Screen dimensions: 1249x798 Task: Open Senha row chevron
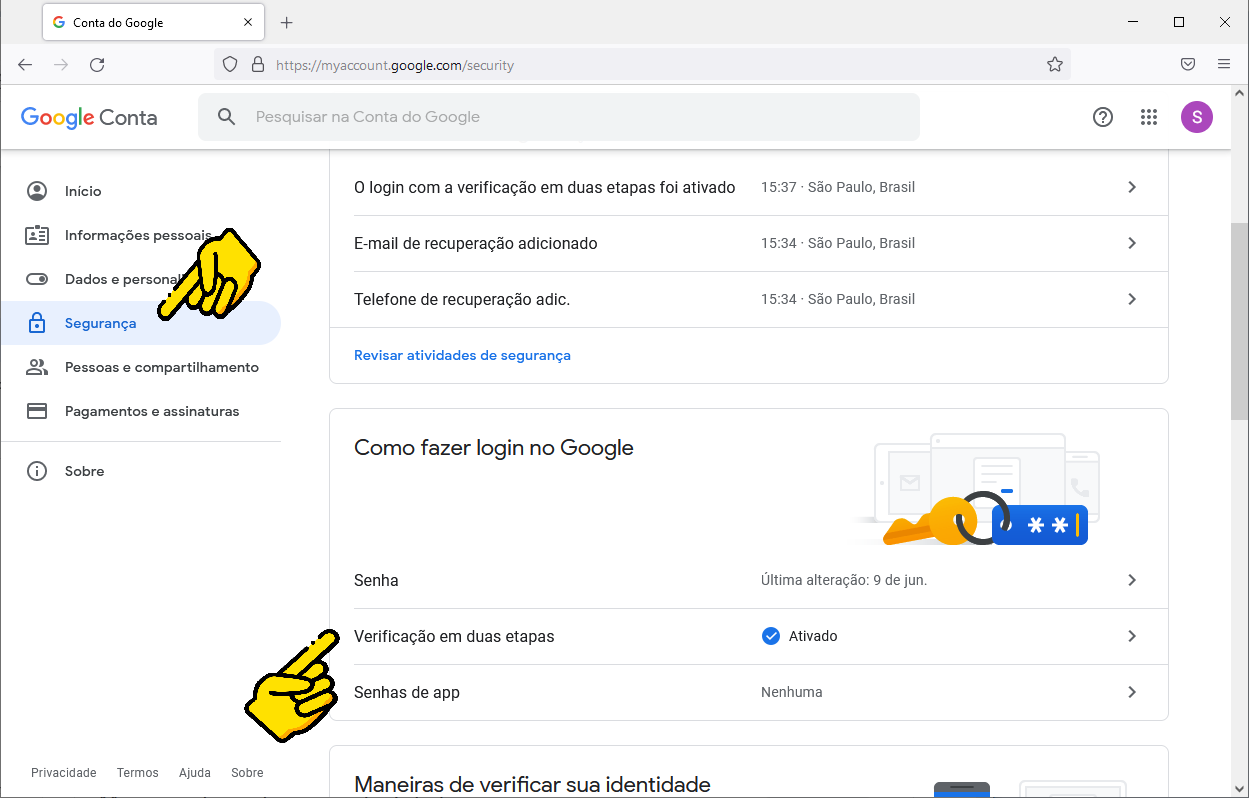tap(1132, 580)
